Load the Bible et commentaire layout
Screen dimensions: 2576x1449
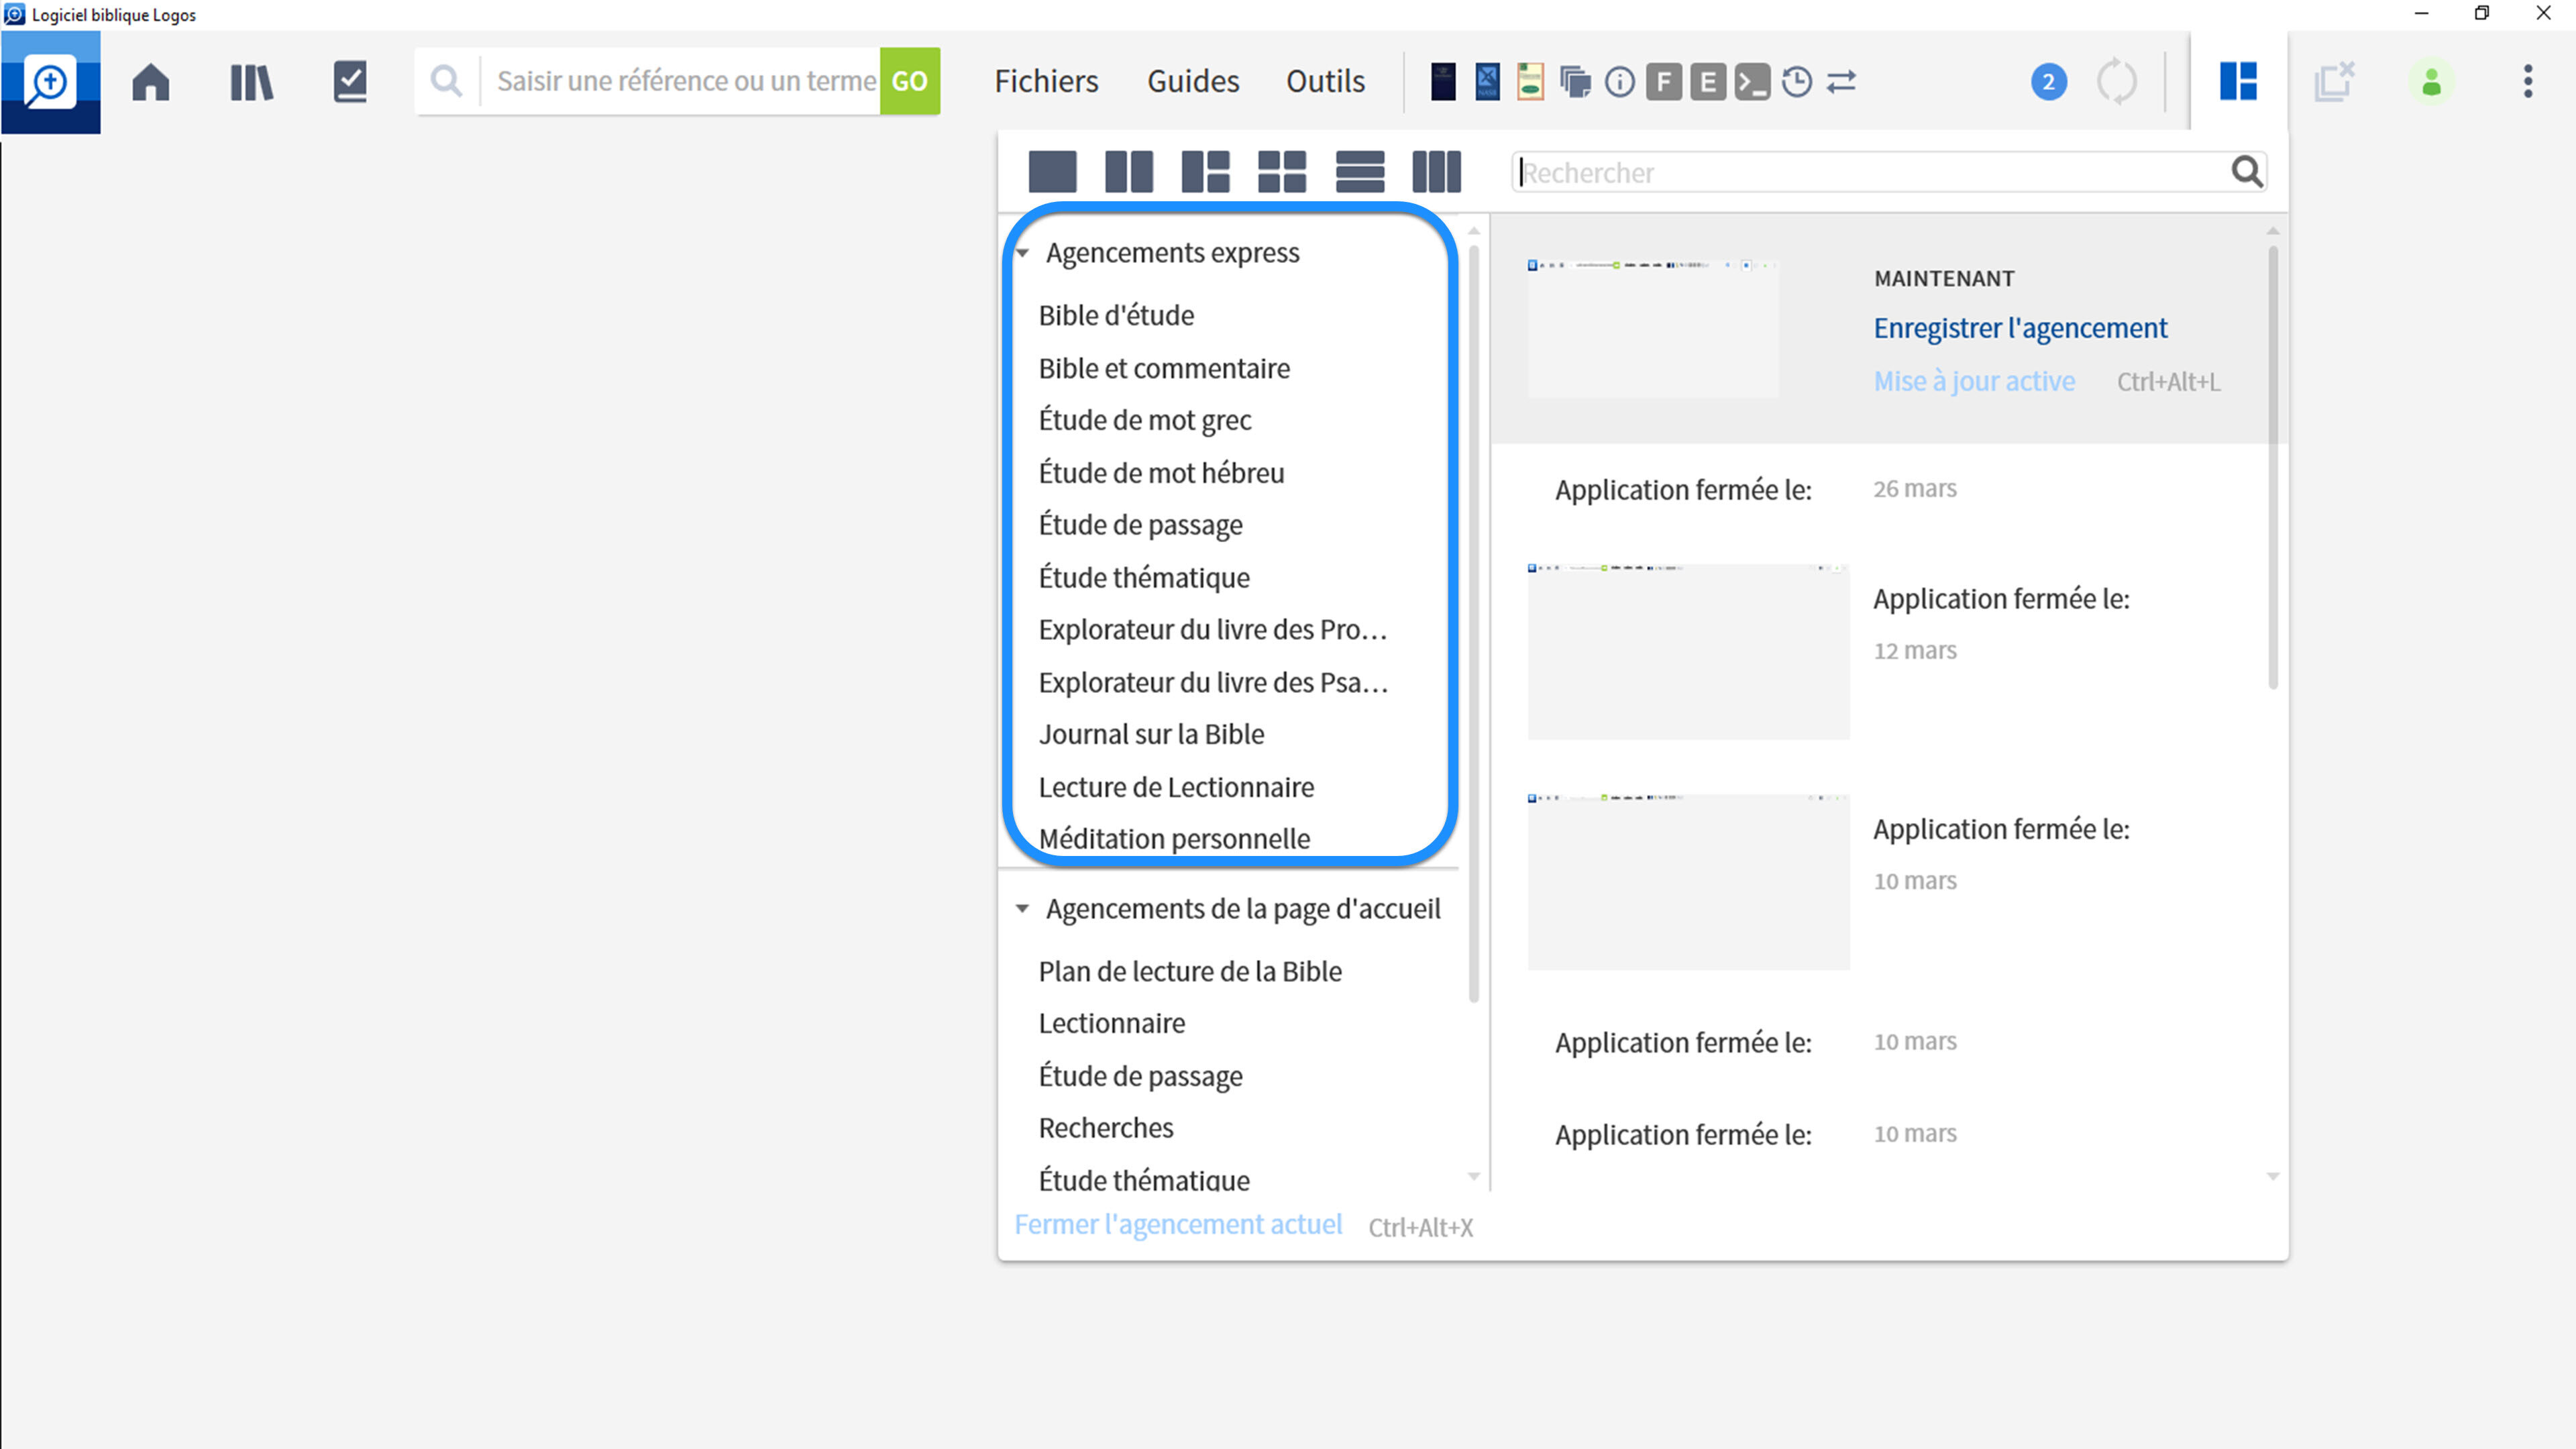[x=1164, y=368]
